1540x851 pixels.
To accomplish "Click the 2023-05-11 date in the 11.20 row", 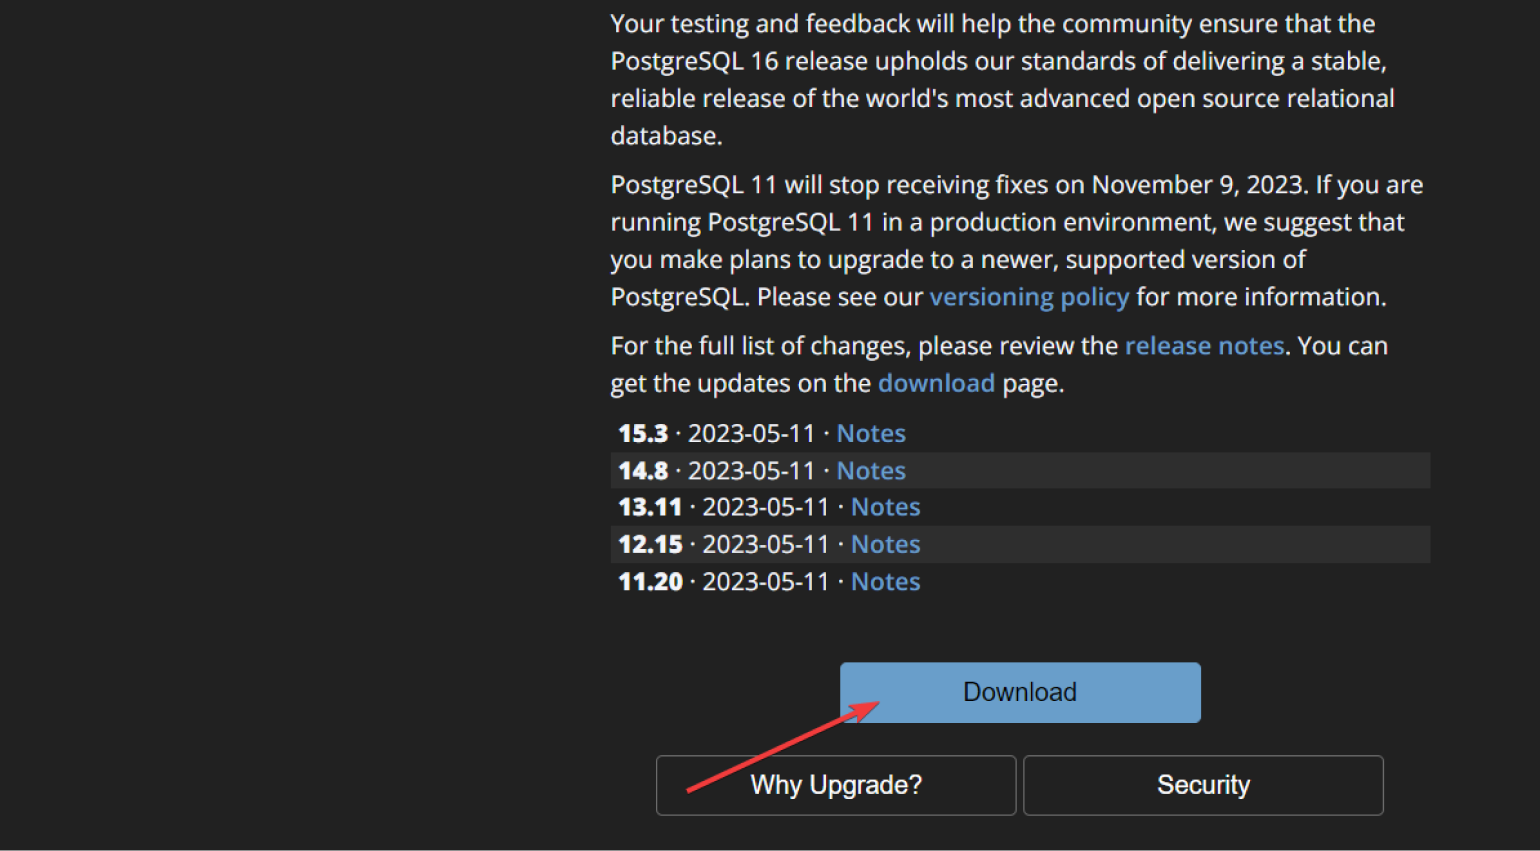I will pos(766,581).
